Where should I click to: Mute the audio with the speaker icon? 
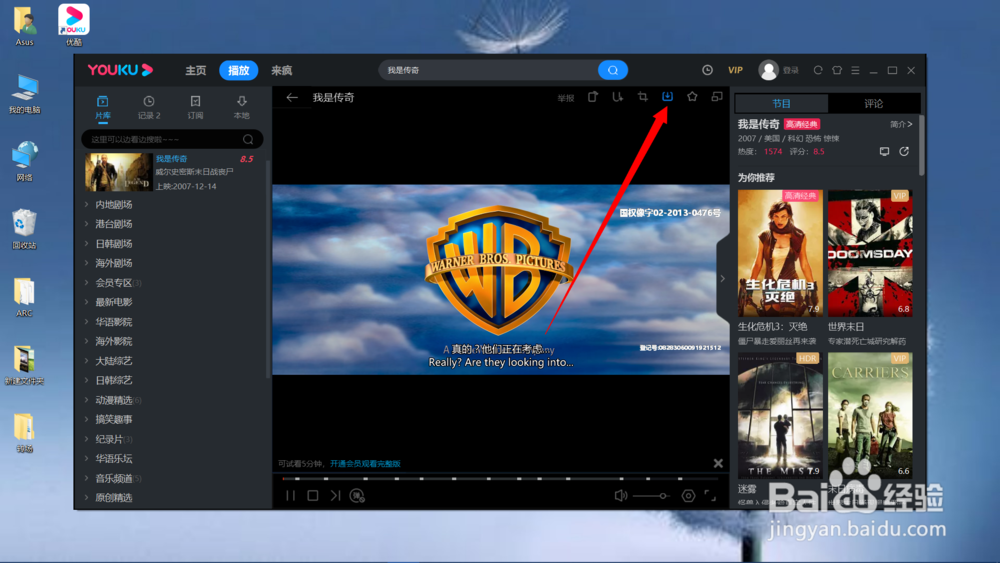click(621, 495)
